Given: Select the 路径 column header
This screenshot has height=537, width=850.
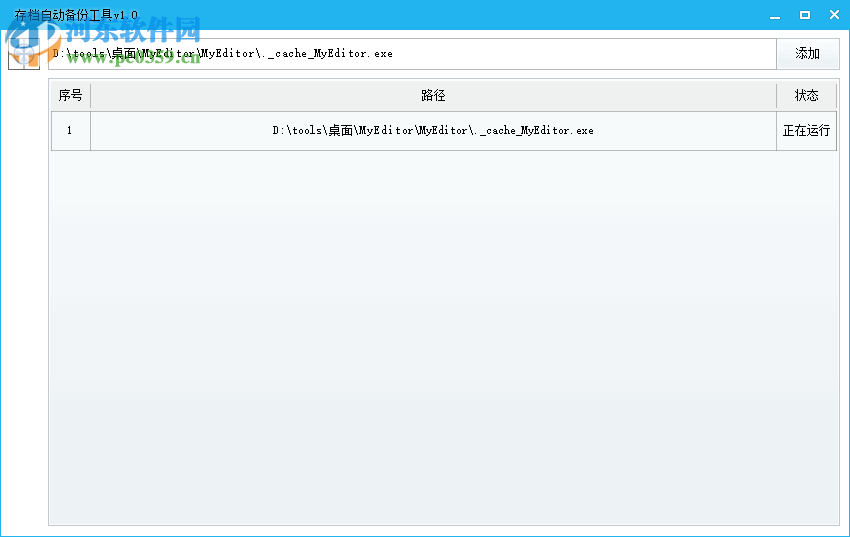Looking at the screenshot, I should (433, 95).
